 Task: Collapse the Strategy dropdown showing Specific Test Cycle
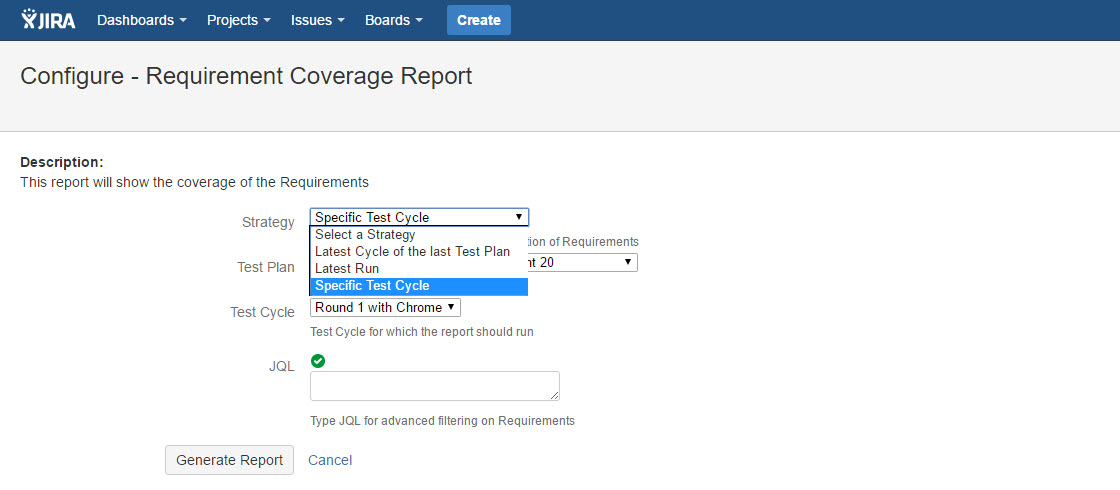click(419, 217)
